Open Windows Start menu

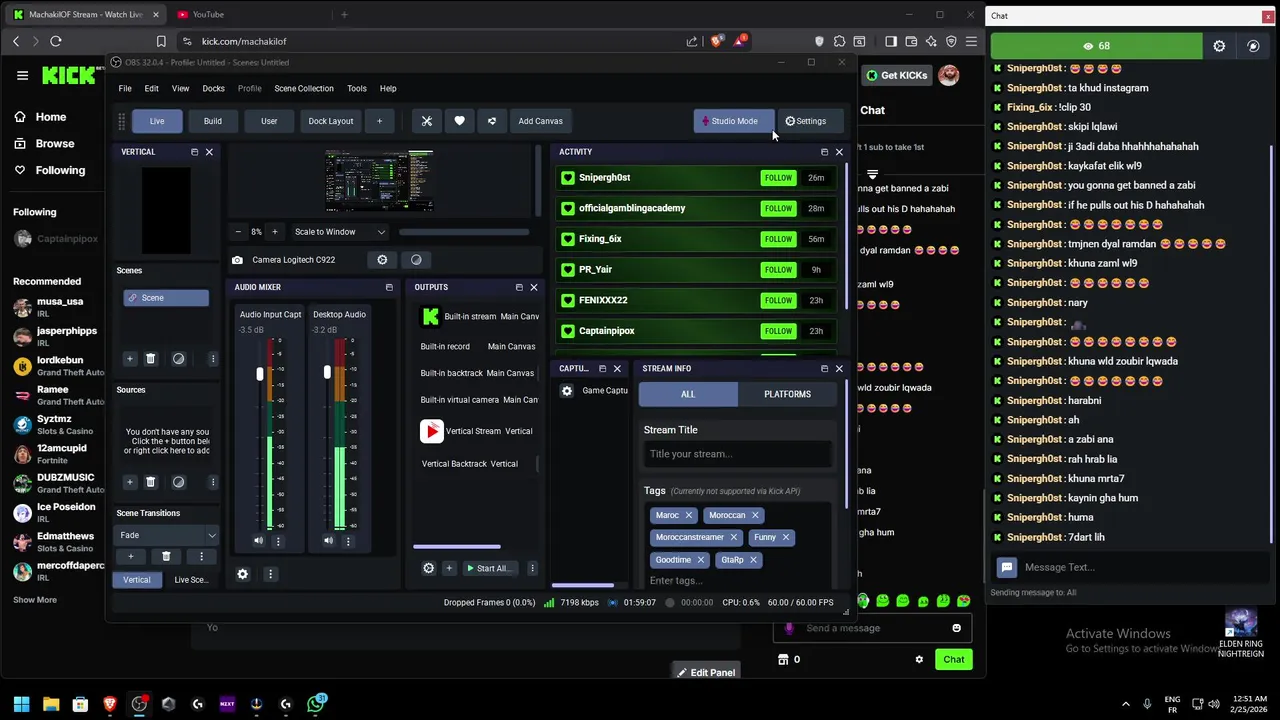coord(22,704)
